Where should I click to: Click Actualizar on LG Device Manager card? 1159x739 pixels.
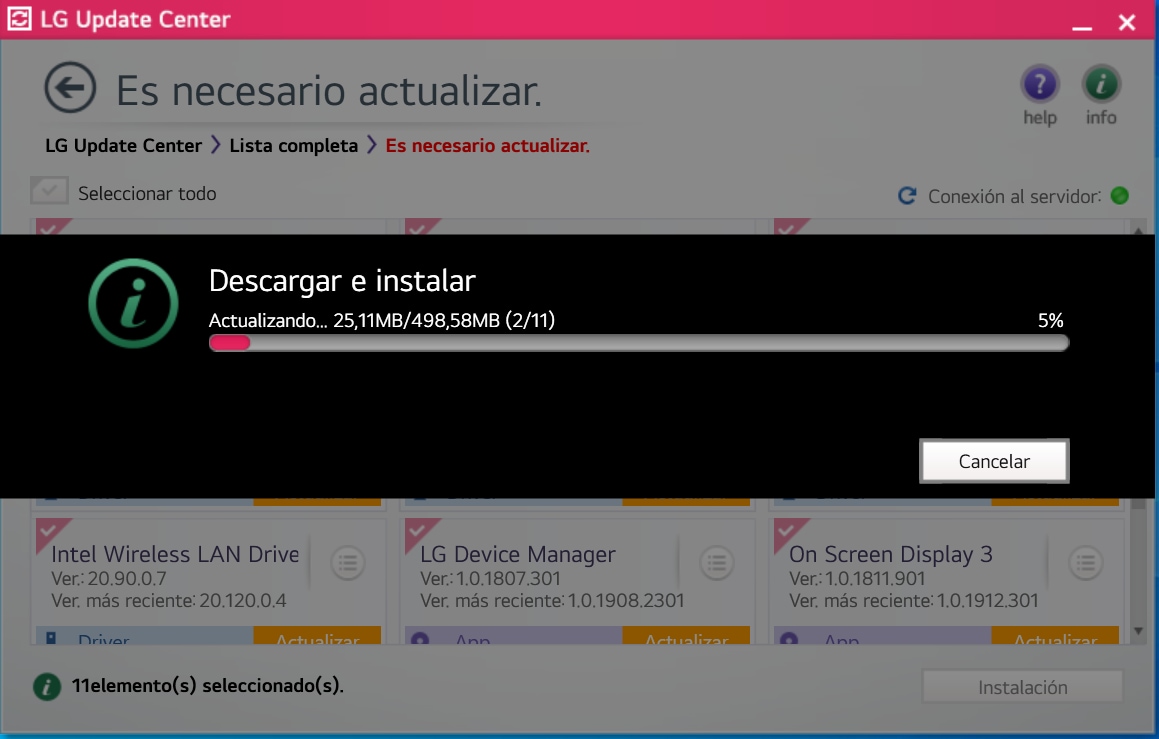point(686,636)
